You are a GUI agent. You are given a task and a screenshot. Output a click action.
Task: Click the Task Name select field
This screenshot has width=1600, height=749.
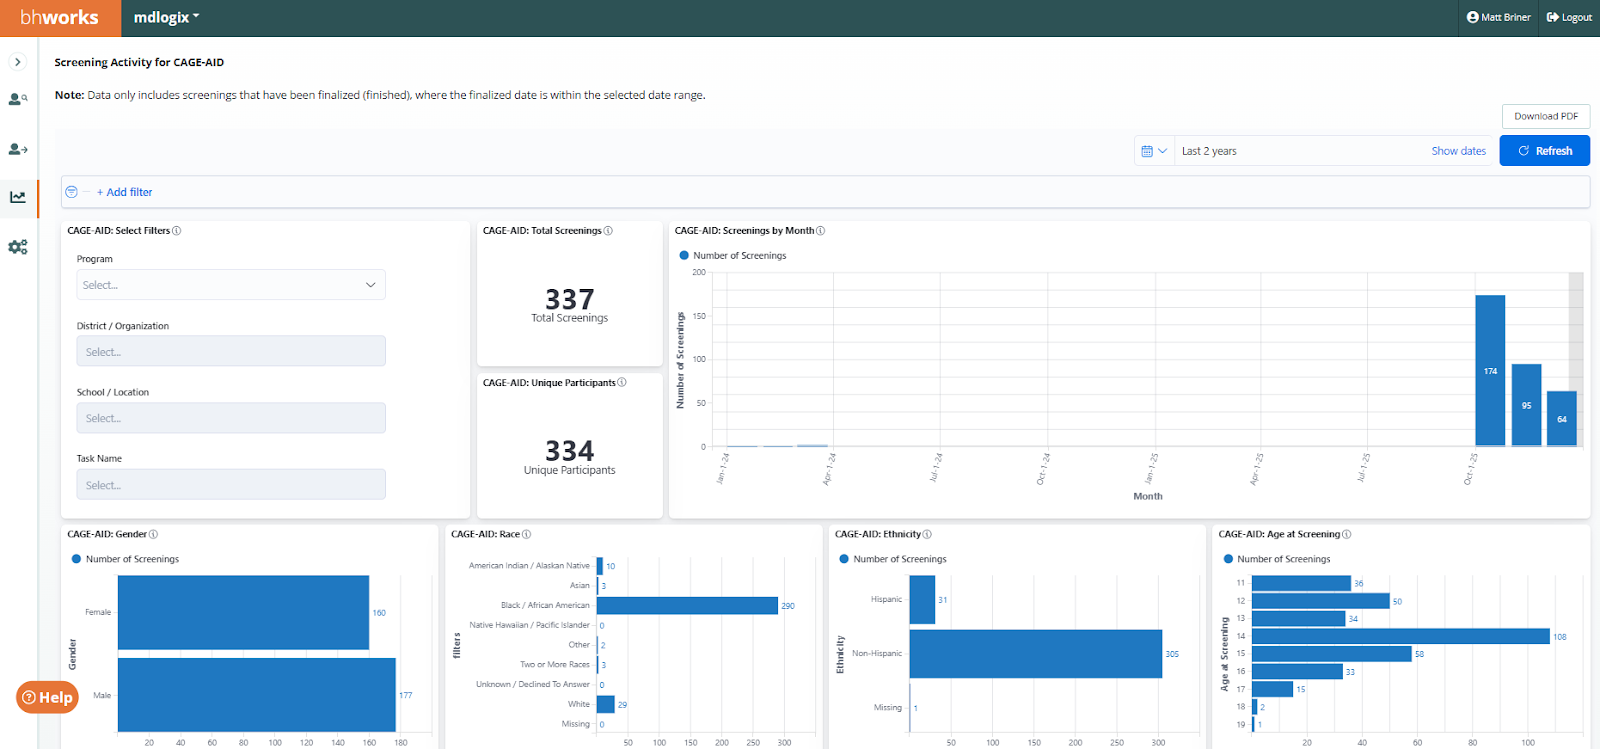(231, 485)
